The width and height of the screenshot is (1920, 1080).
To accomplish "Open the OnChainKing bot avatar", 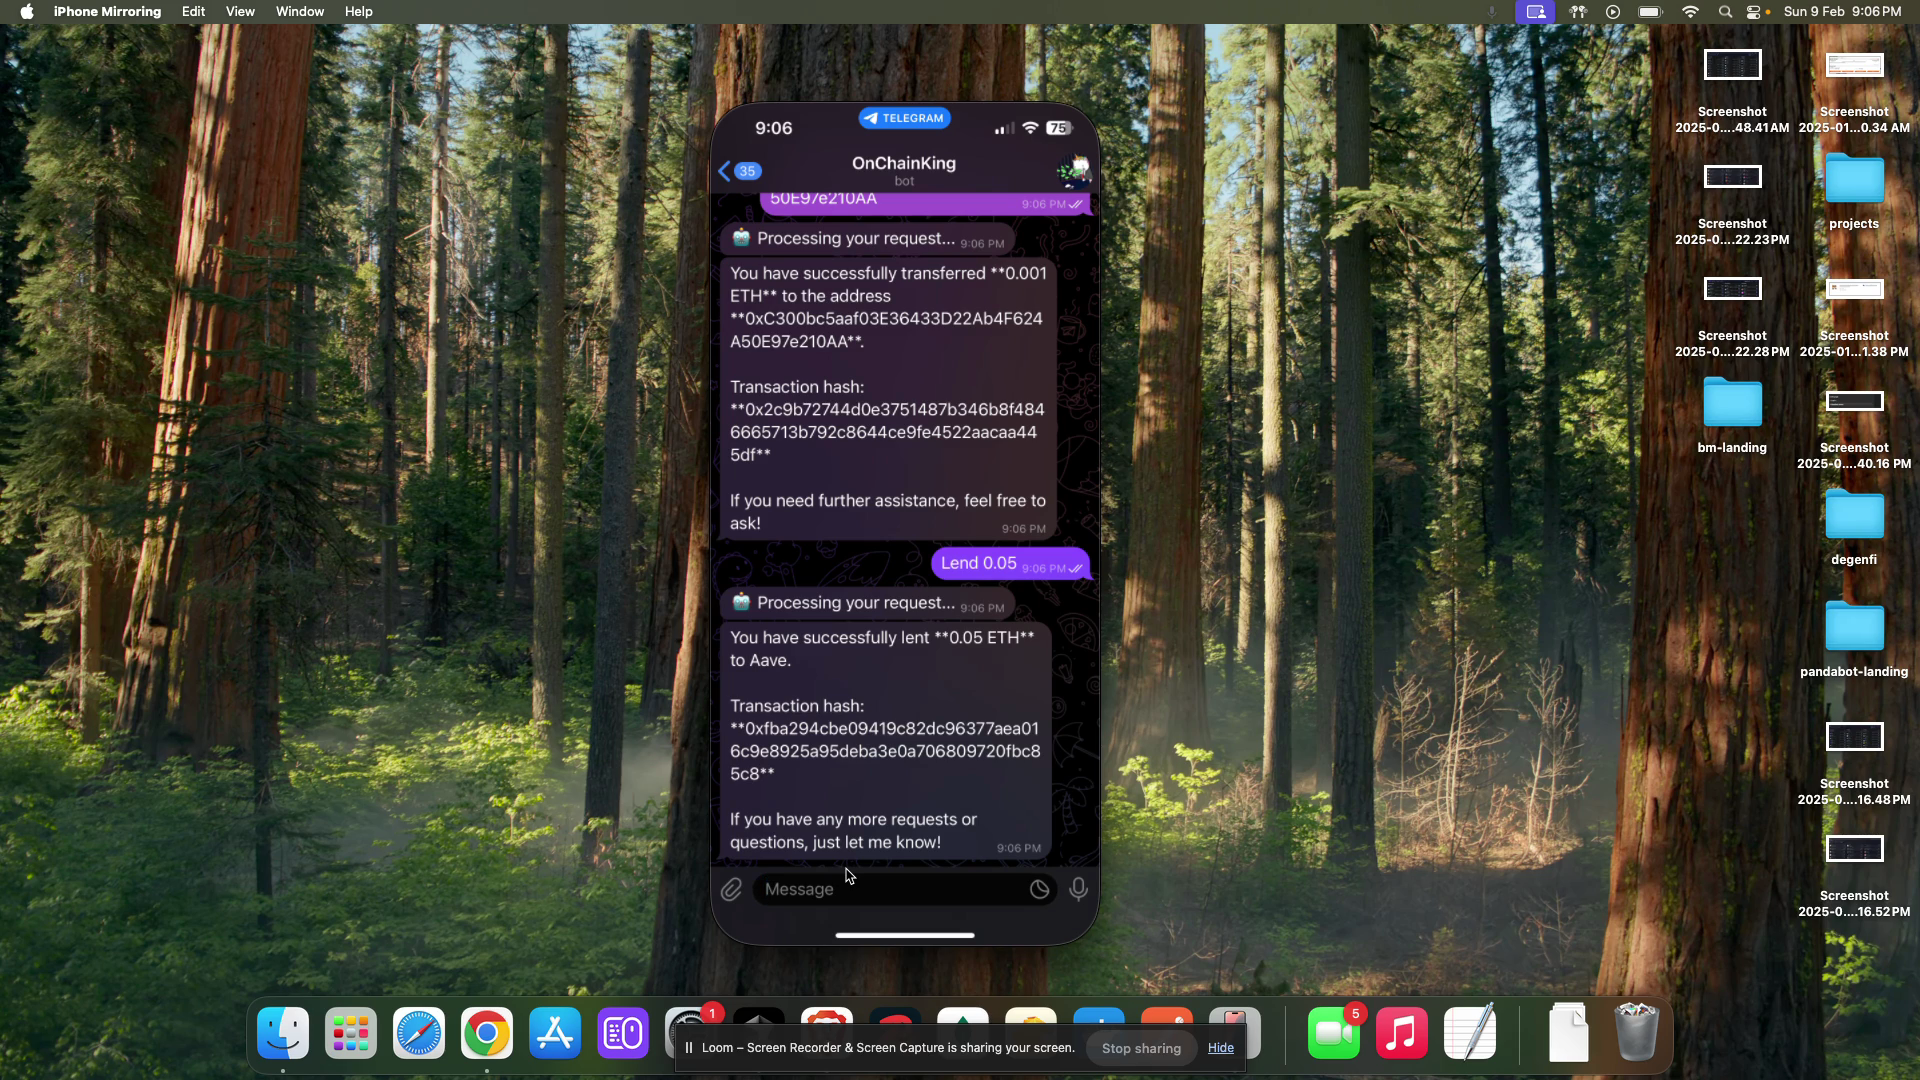I will (x=1074, y=170).
